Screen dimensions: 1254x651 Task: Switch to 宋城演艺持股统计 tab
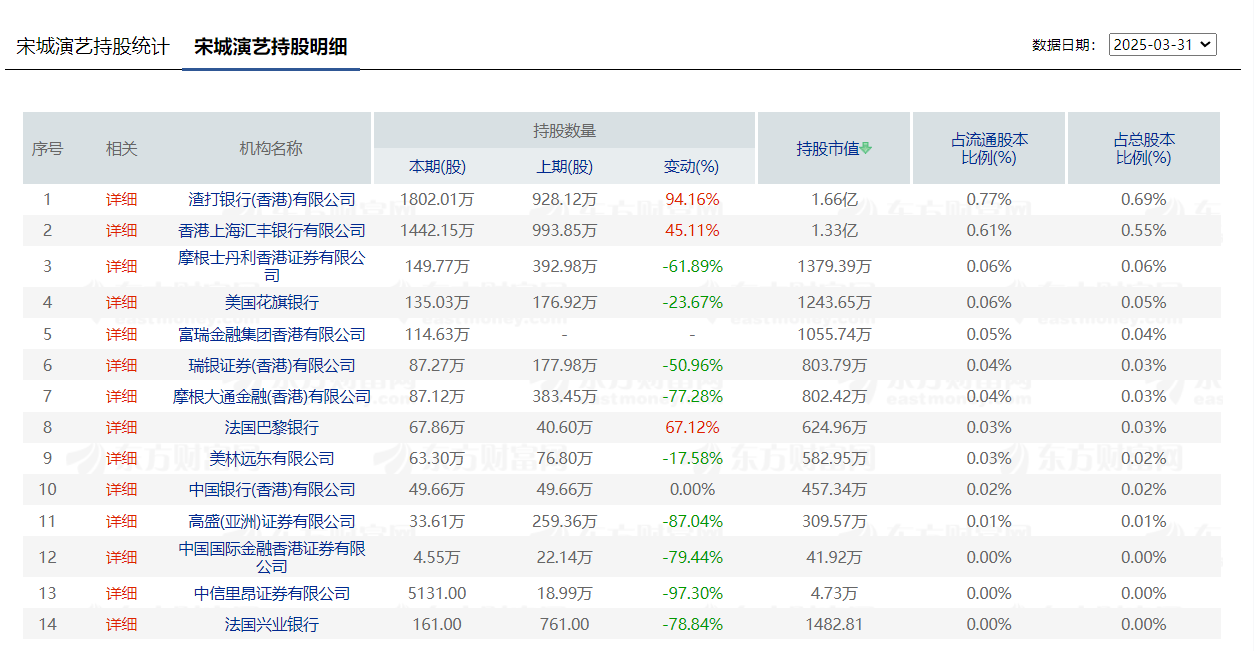pos(93,46)
